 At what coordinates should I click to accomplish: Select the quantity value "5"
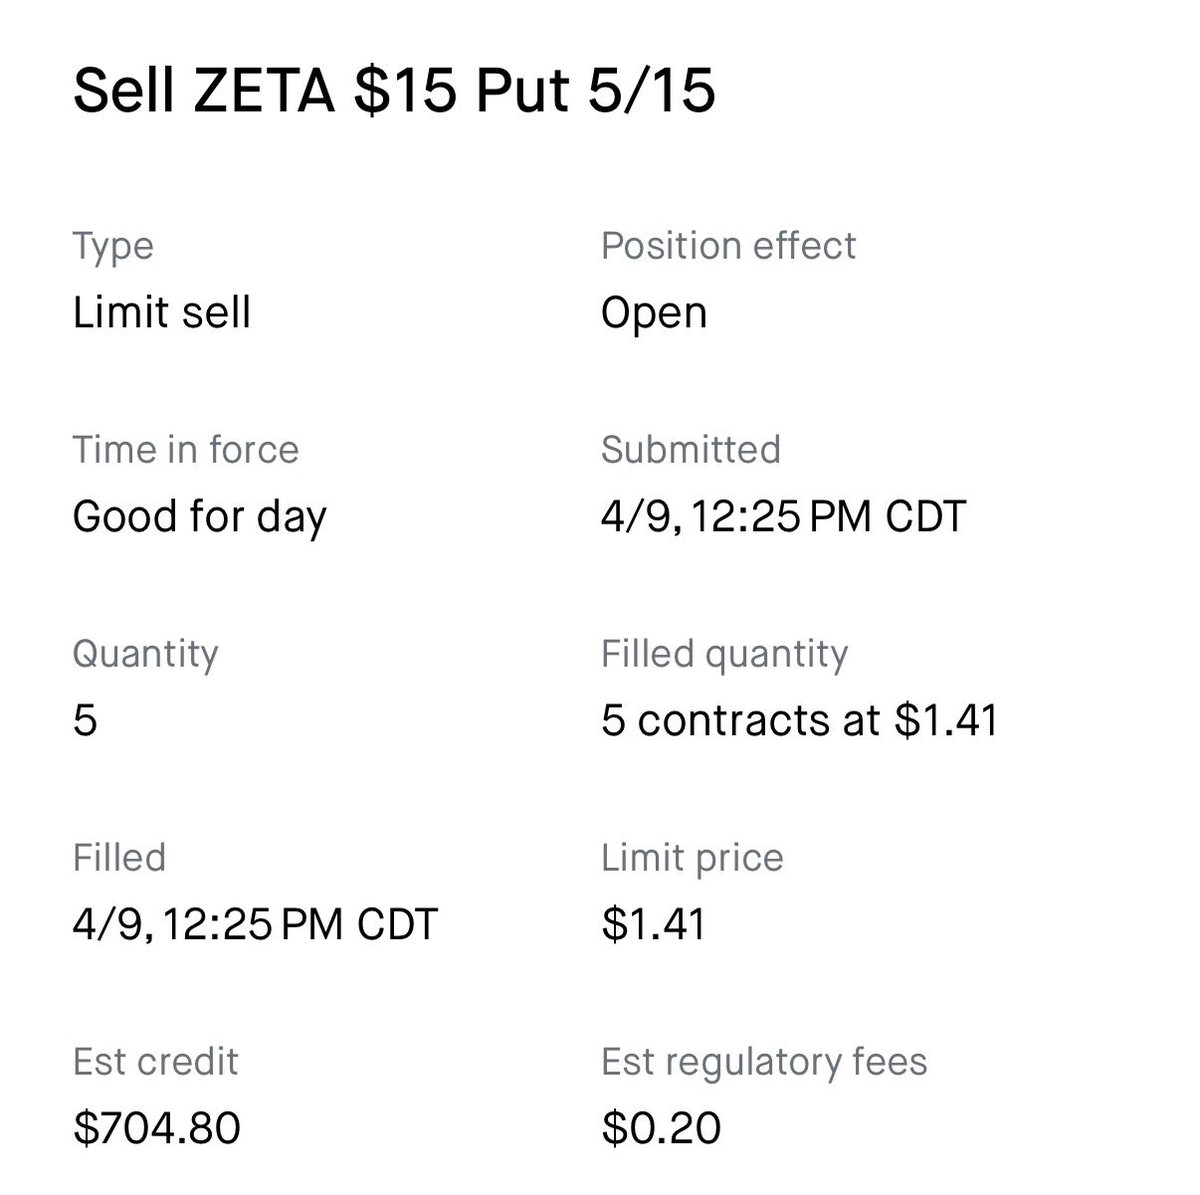[x=85, y=721]
